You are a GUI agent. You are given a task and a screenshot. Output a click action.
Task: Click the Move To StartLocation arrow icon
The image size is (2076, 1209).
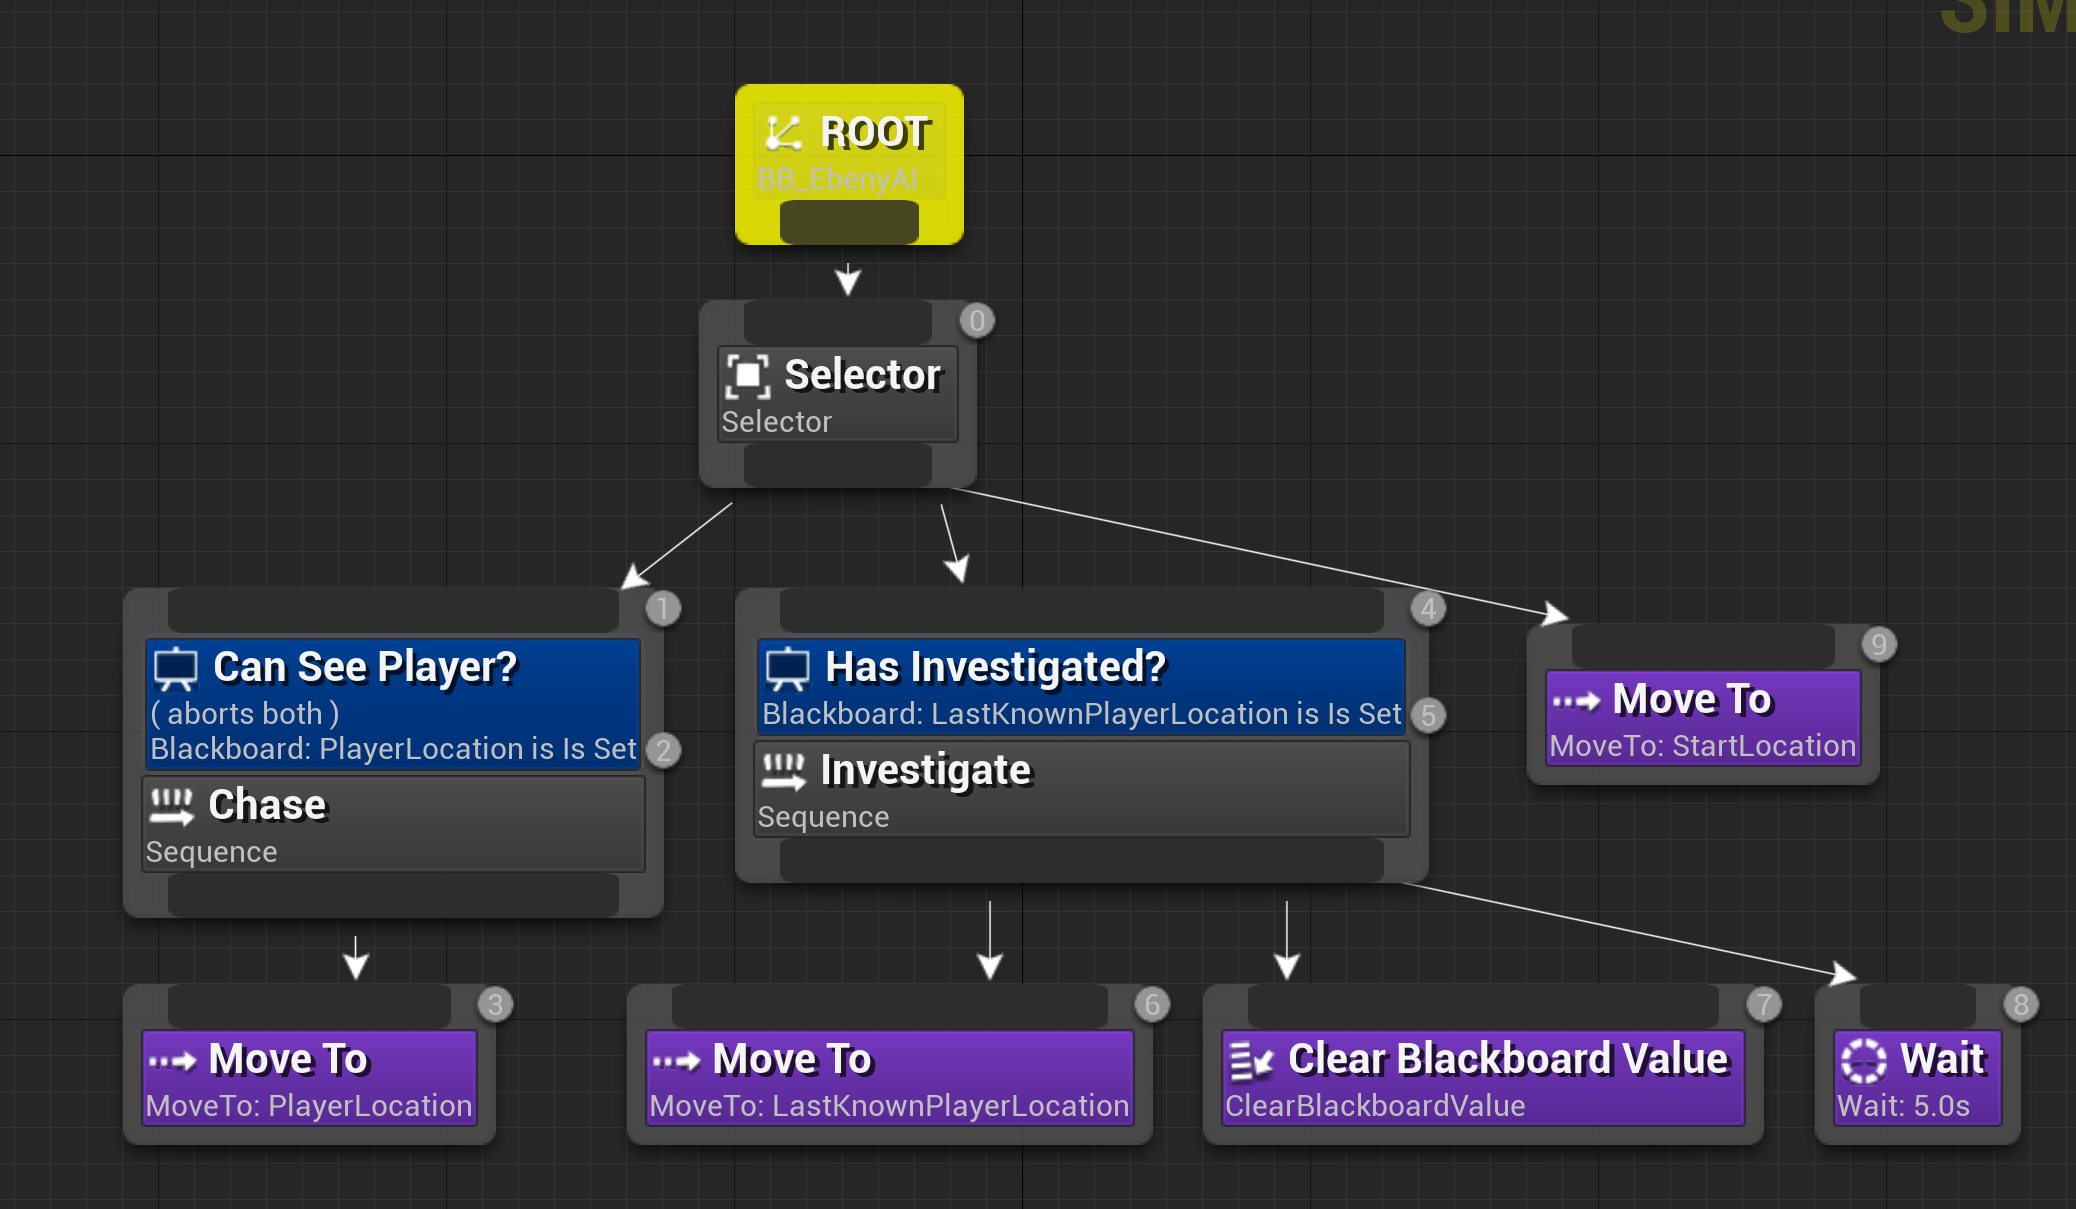coord(1576,701)
